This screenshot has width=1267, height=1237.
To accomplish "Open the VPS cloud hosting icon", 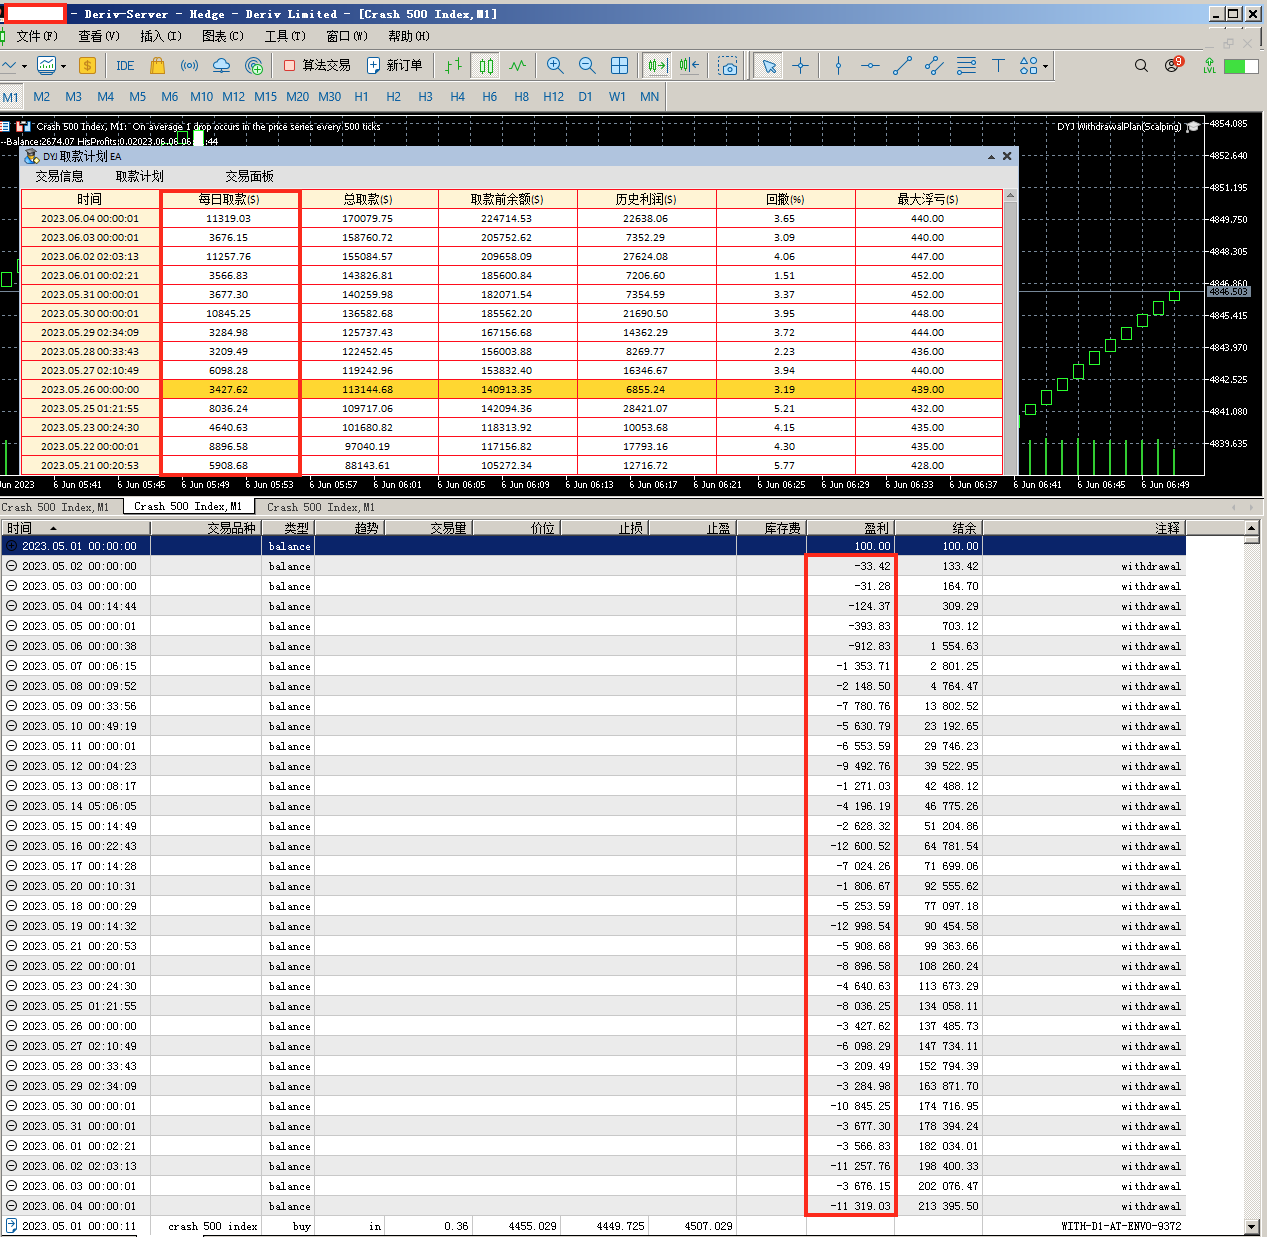I will click(222, 66).
